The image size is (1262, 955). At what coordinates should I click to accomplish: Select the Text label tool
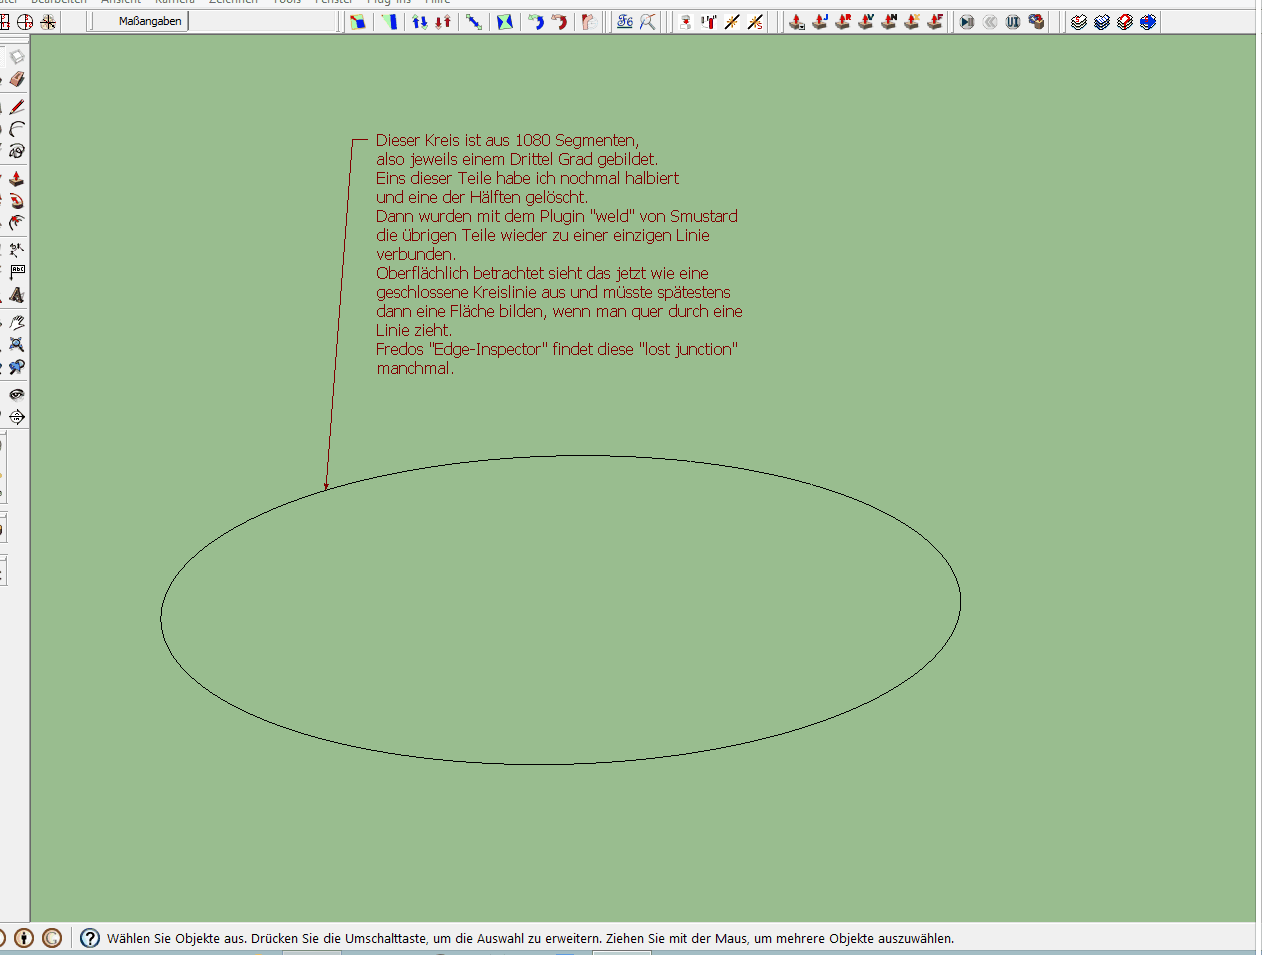[x=17, y=272]
